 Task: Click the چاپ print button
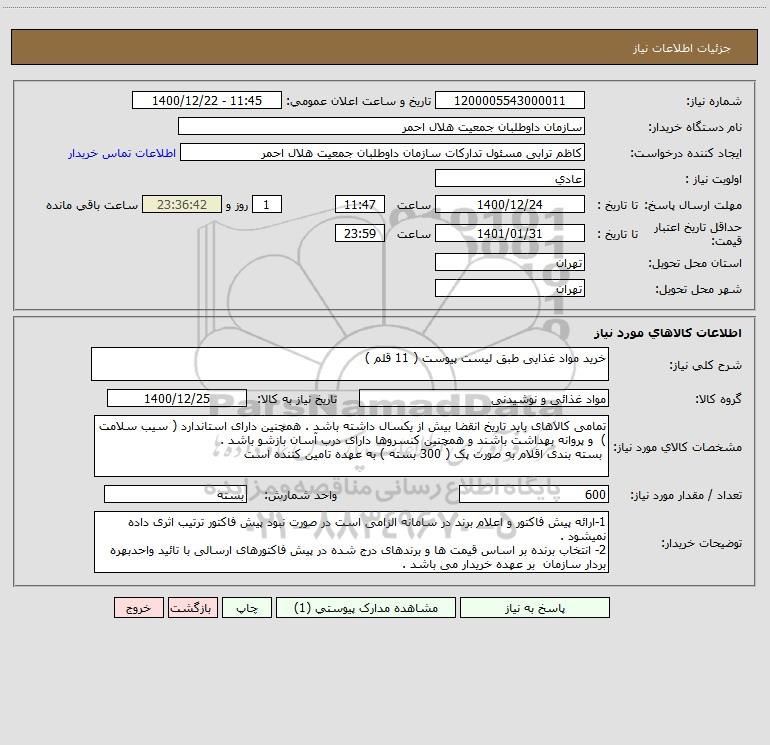coord(247,607)
